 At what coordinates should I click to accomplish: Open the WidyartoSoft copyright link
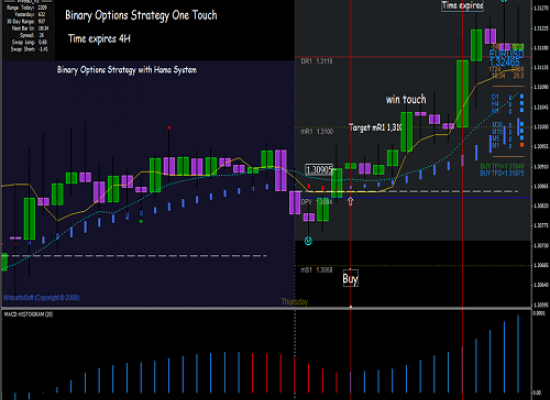pyautogui.click(x=41, y=298)
